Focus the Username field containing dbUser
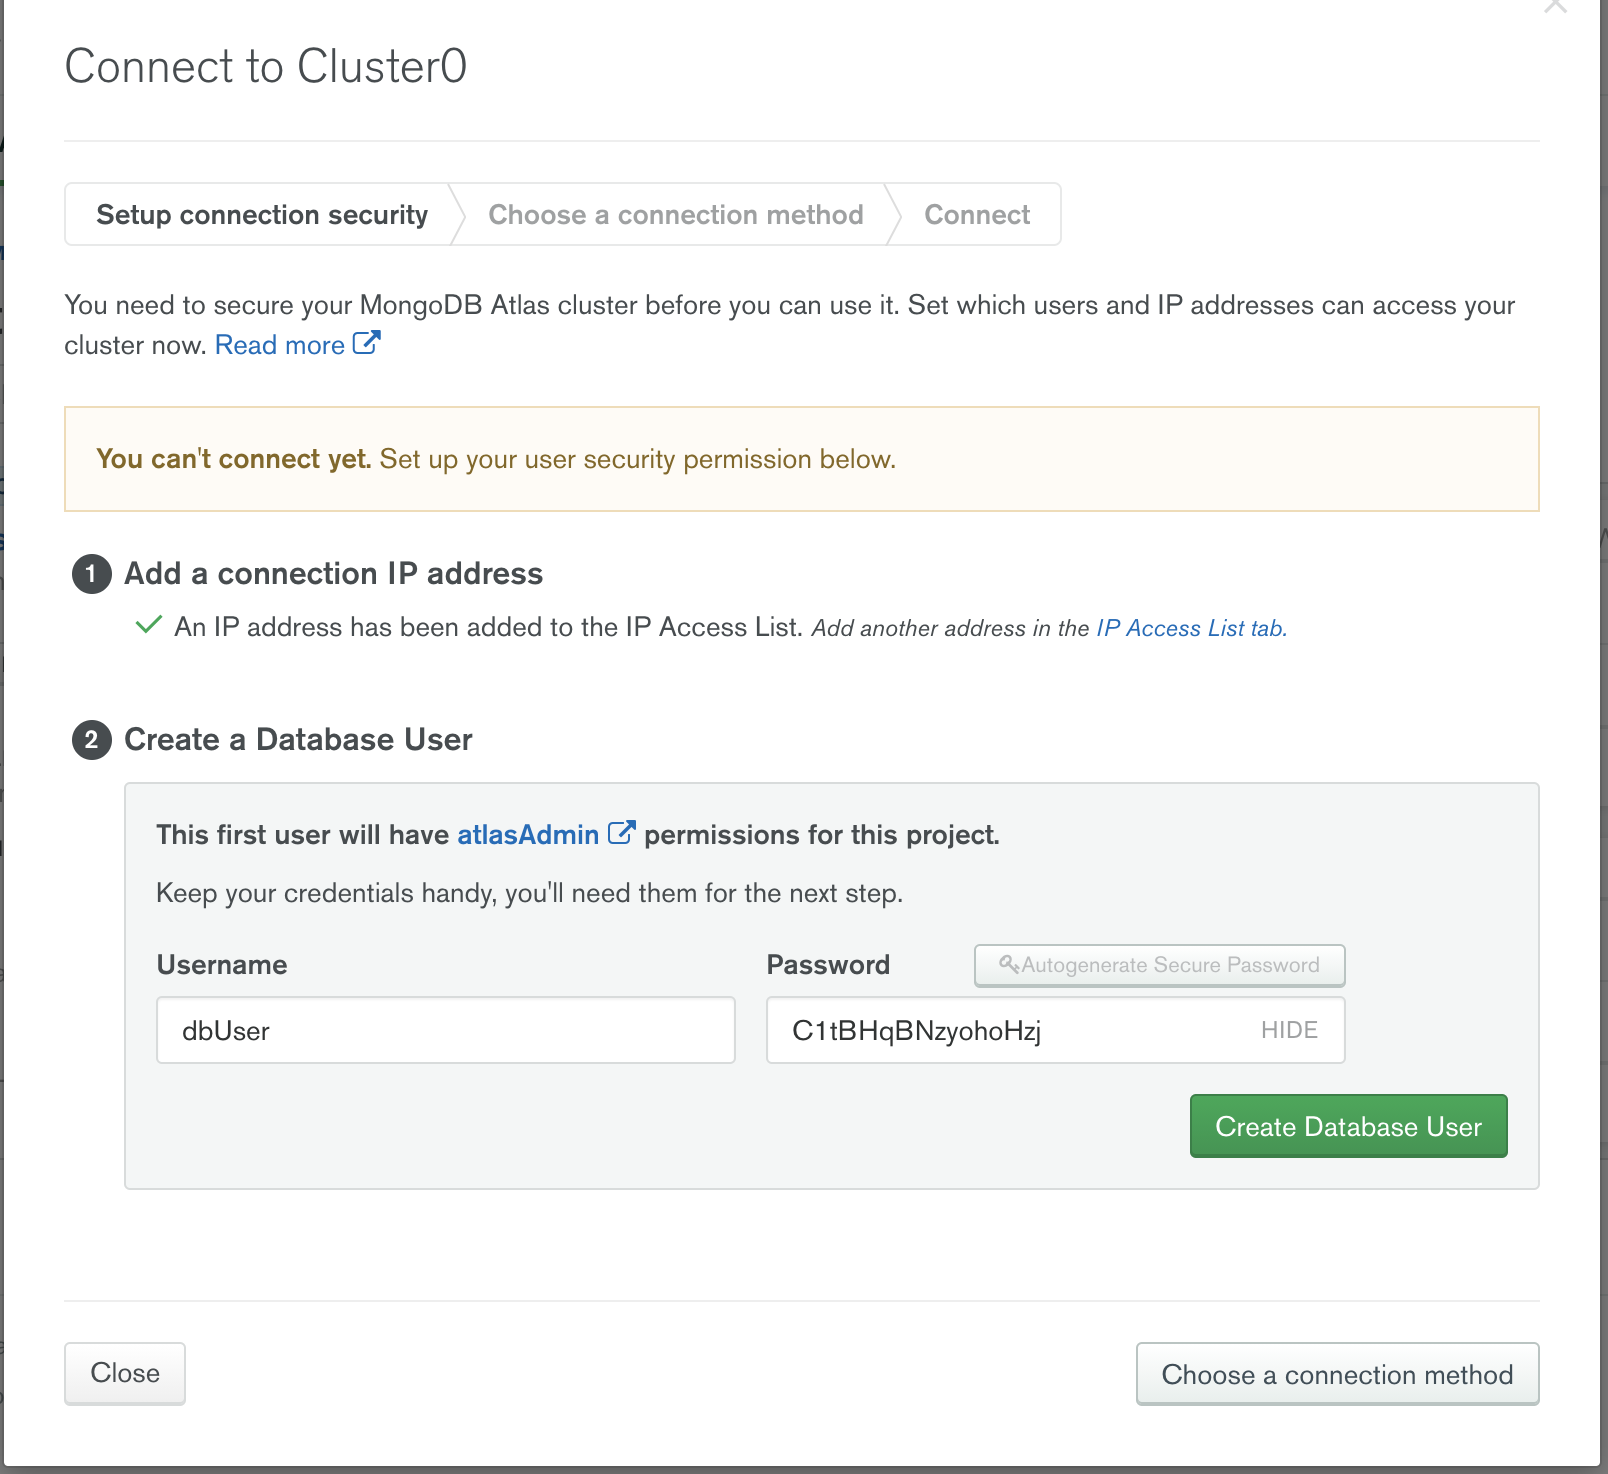The height and width of the screenshot is (1474, 1608). point(445,1030)
